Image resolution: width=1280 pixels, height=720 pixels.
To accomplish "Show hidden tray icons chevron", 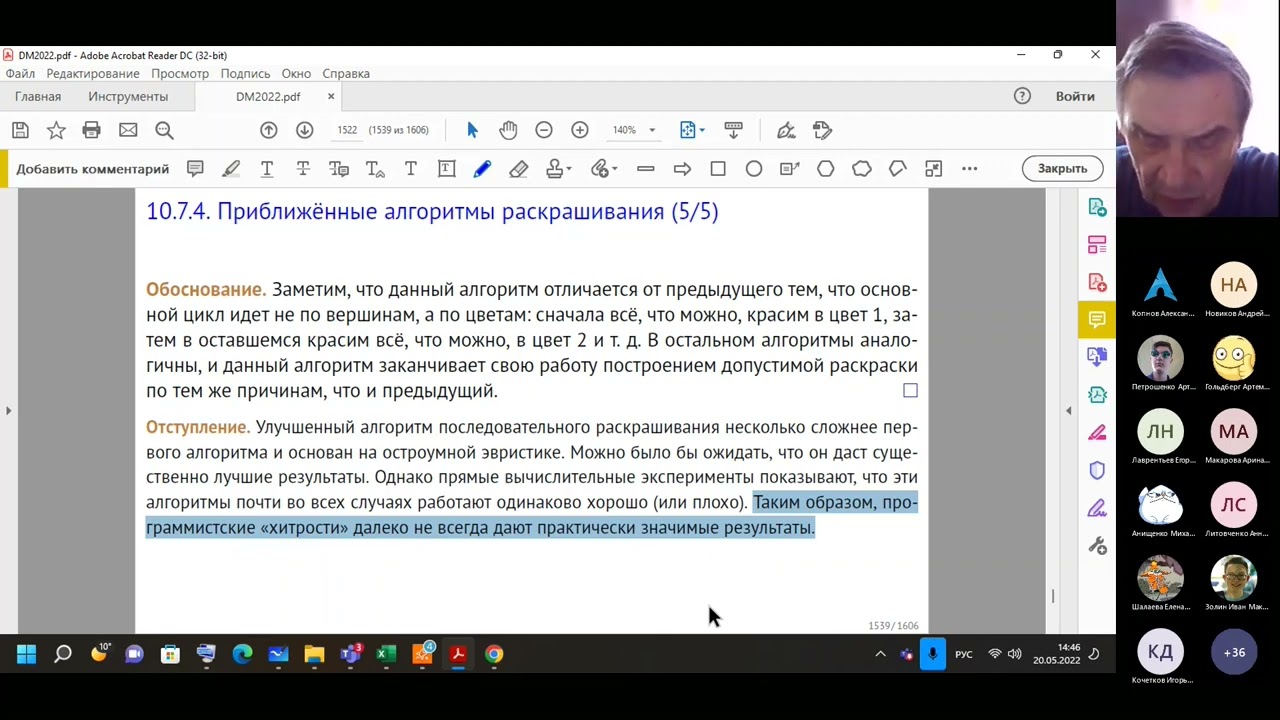I will (x=880, y=654).
